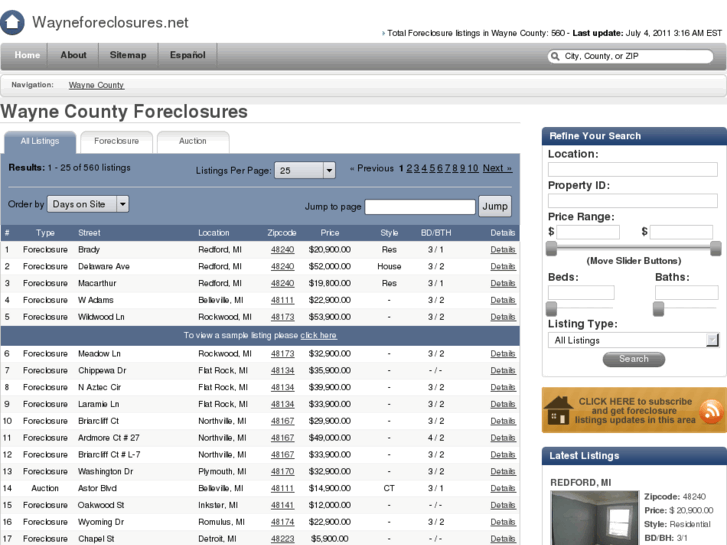Open the Sitemap menu item
The image size is (727, 545).
pos(128,55)
